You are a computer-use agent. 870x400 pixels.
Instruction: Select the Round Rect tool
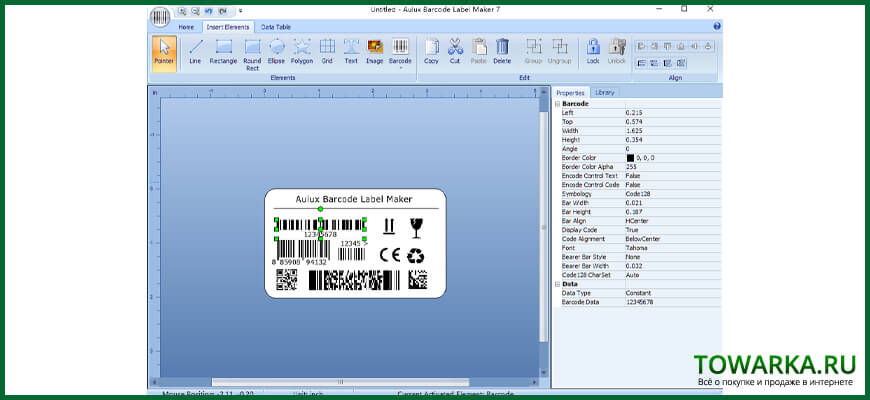[252, 54]
